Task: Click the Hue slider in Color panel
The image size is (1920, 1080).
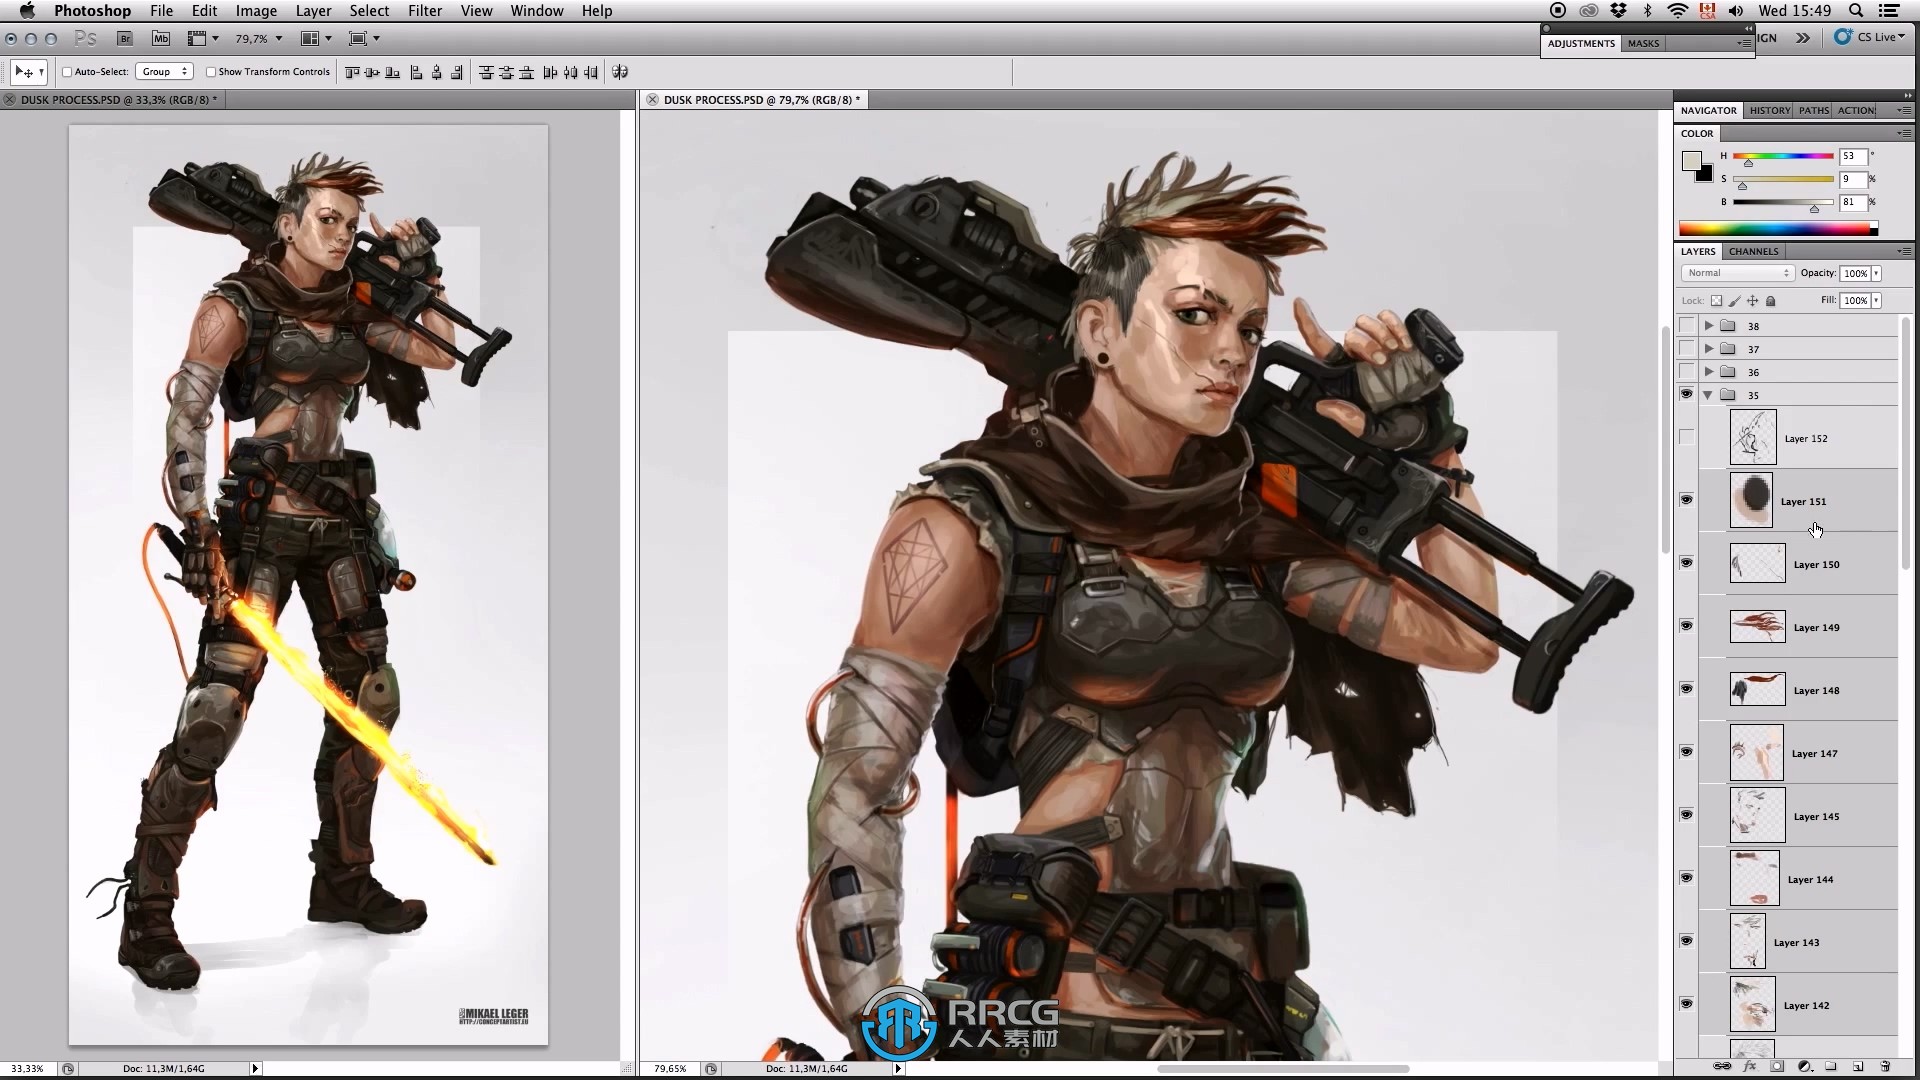Action: [1782, 156]
